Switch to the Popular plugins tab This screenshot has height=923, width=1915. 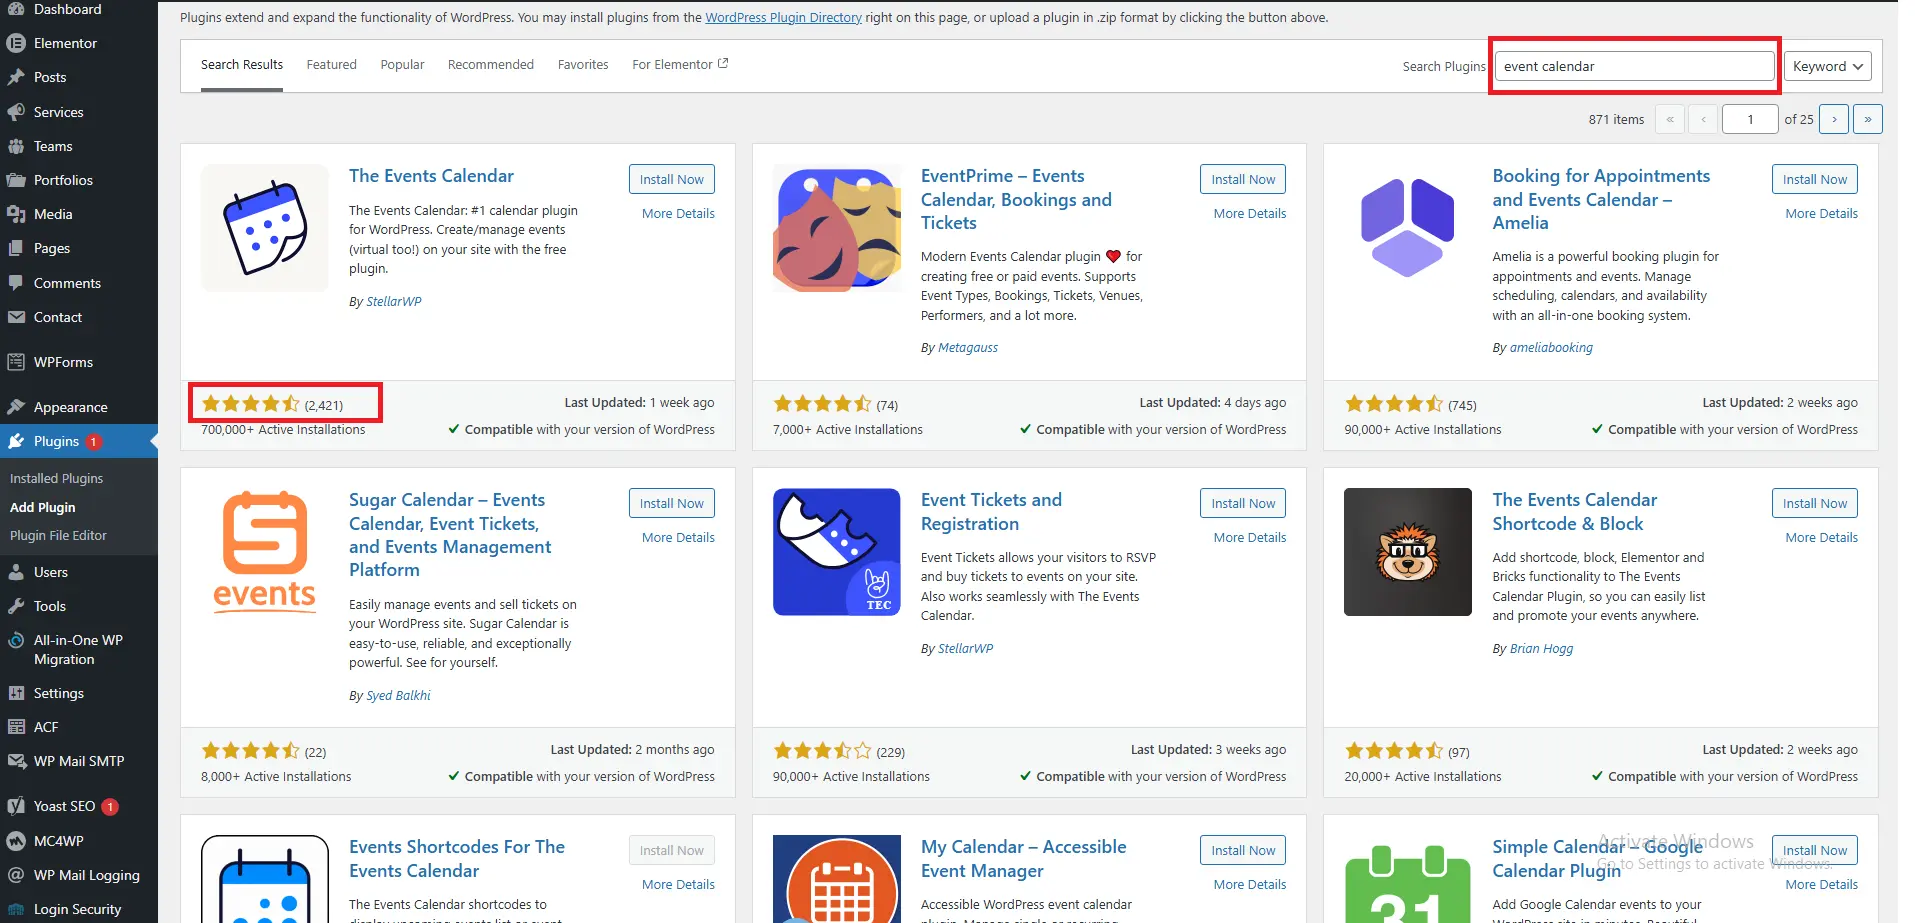402,64
